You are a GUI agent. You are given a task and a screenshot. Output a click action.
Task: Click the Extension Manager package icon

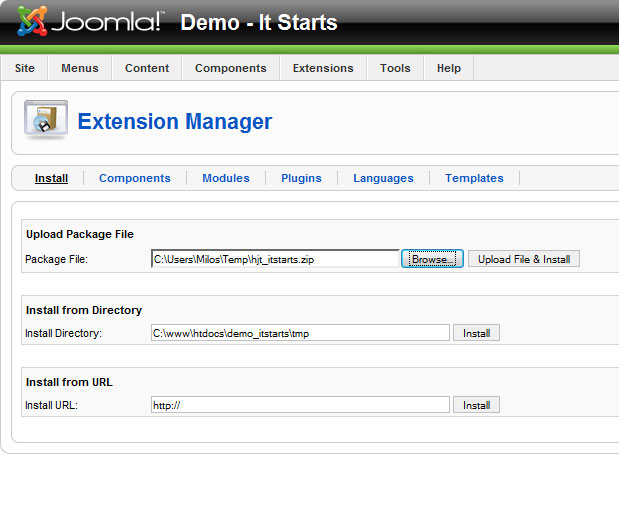(46, 120)
